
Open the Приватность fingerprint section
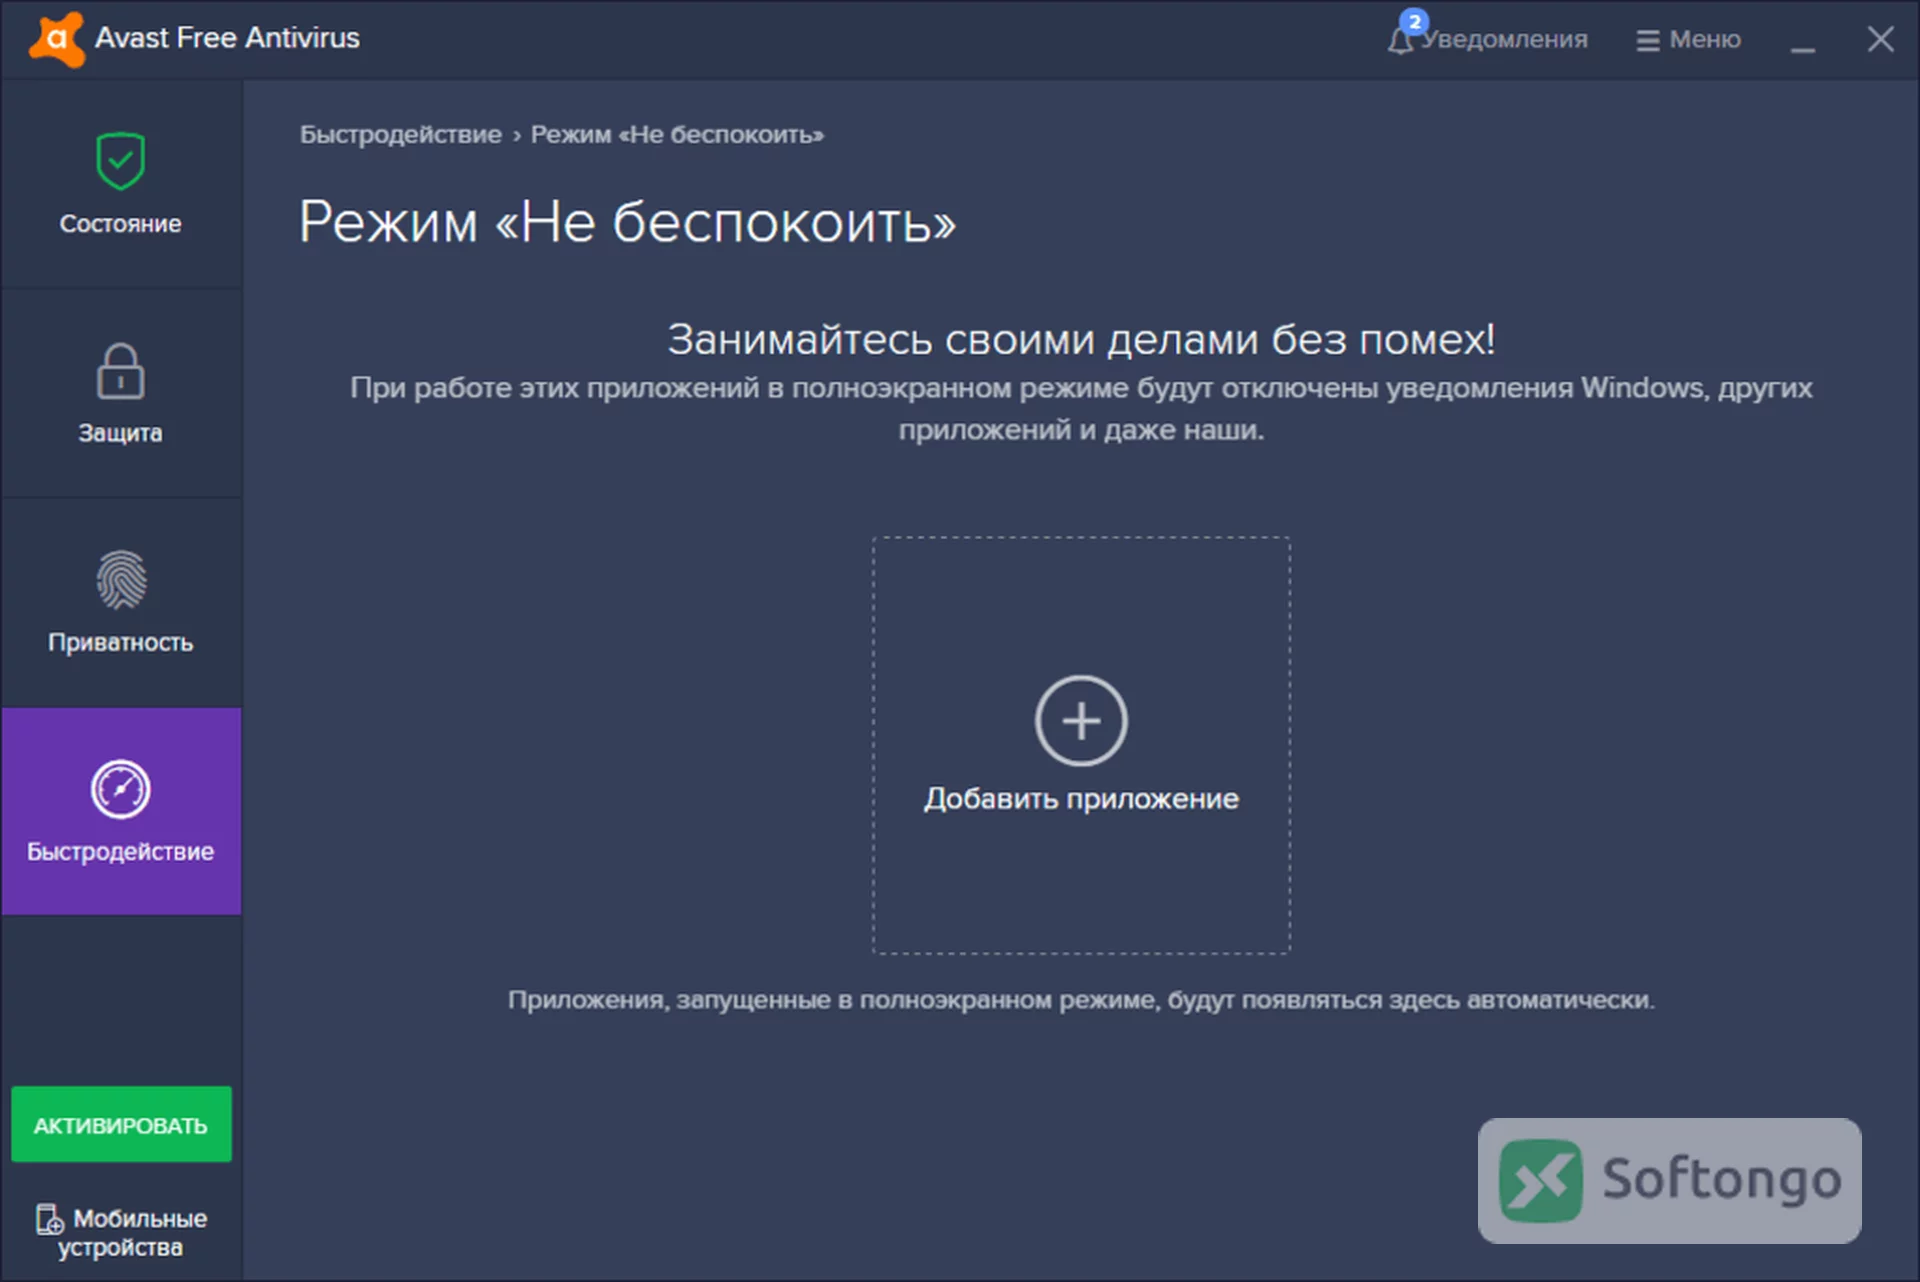coord(121,602)
